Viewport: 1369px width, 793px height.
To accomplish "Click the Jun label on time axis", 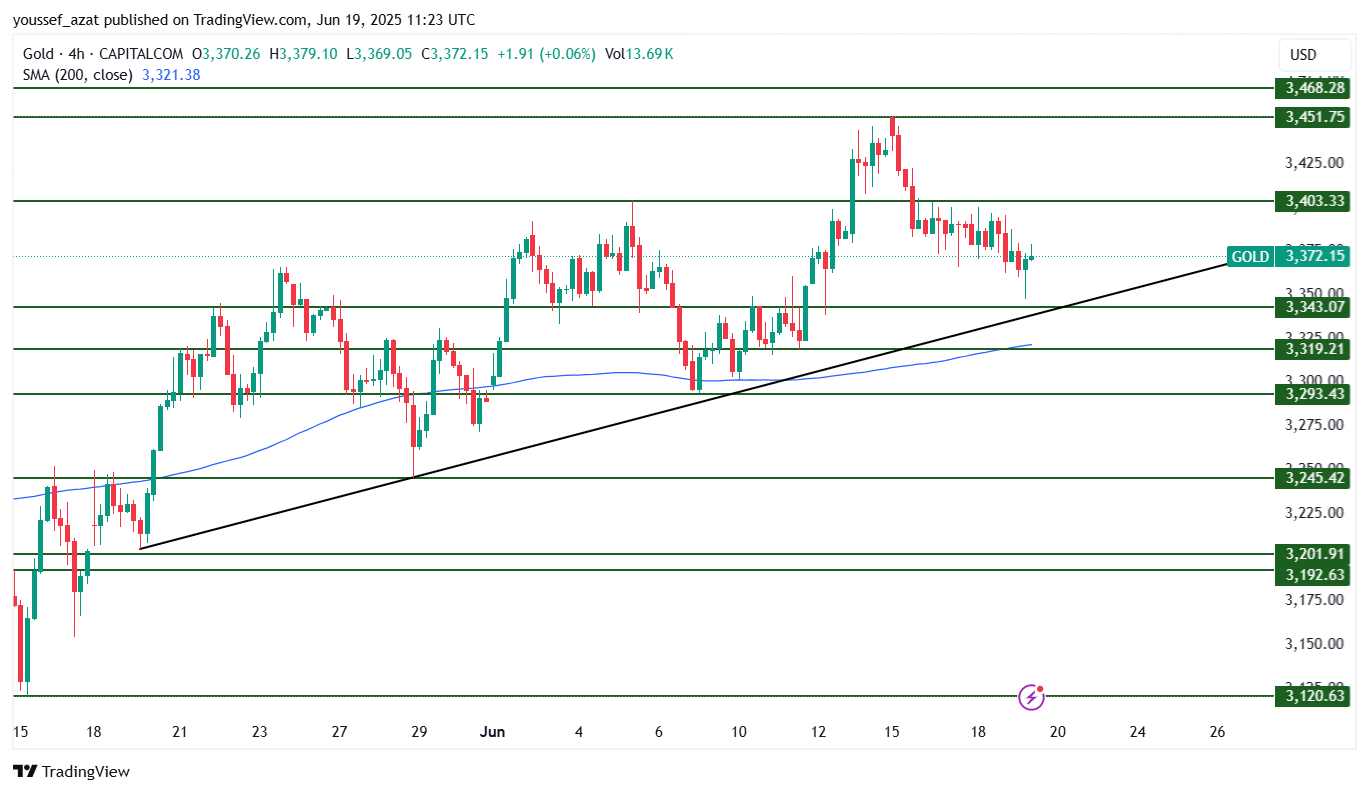I will [x=493, y=732].
